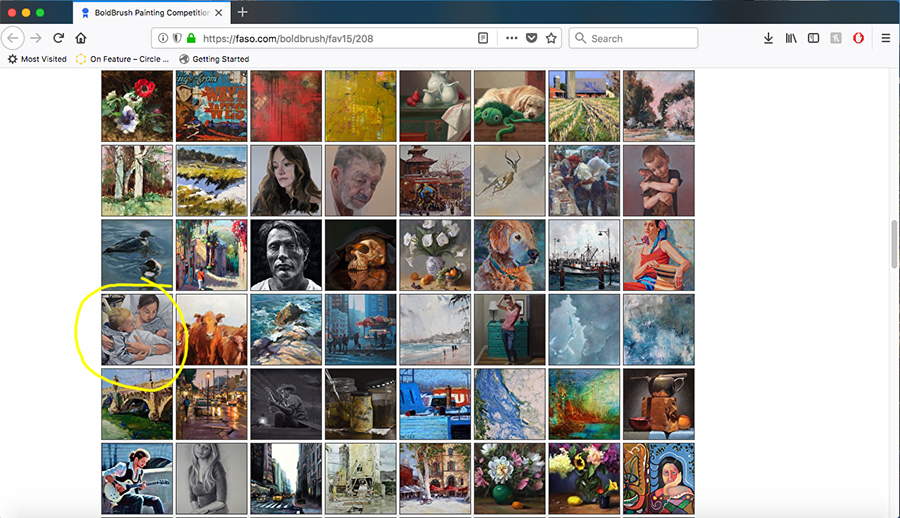
Task: Go back to the previous page
Action: click(x=13, y=38)
